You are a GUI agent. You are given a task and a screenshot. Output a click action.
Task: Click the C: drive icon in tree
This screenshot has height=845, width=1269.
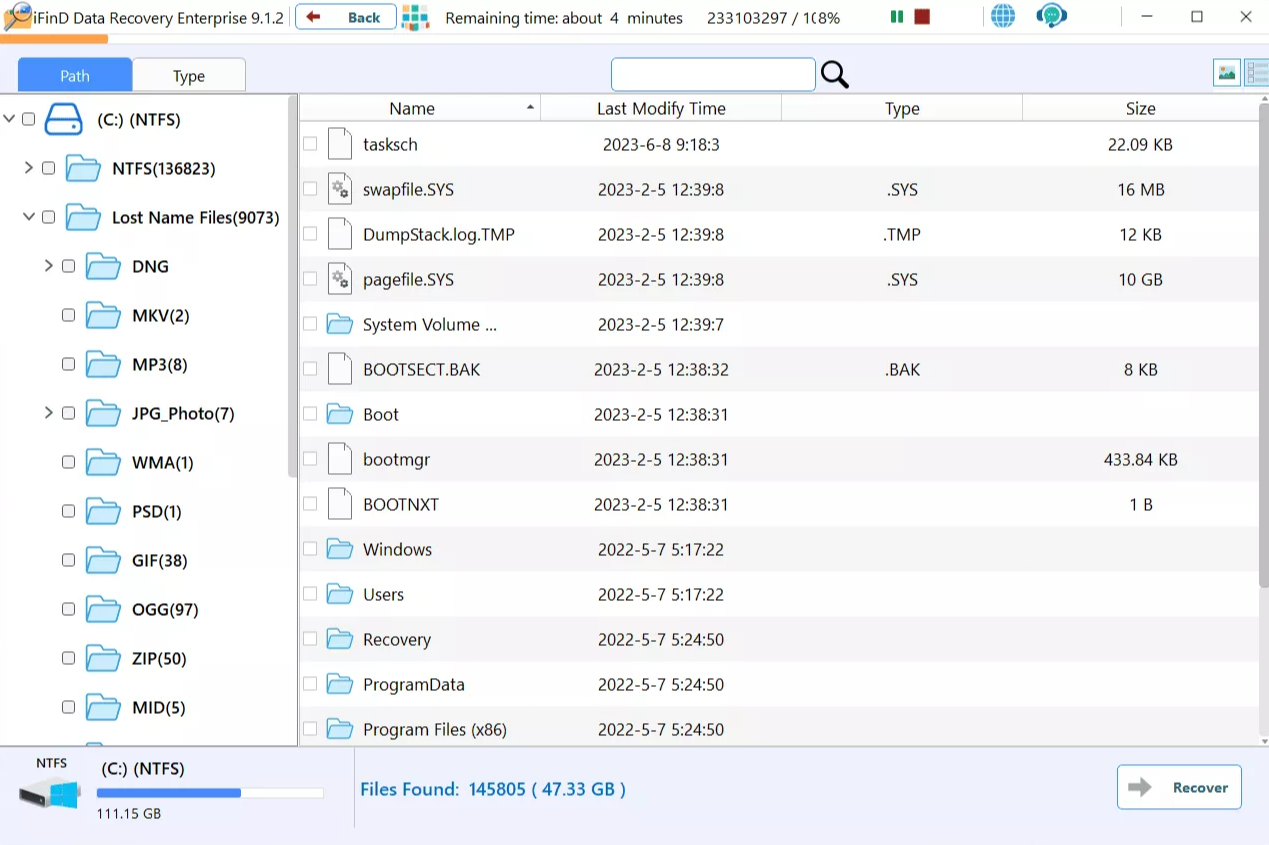click(63, 119)
